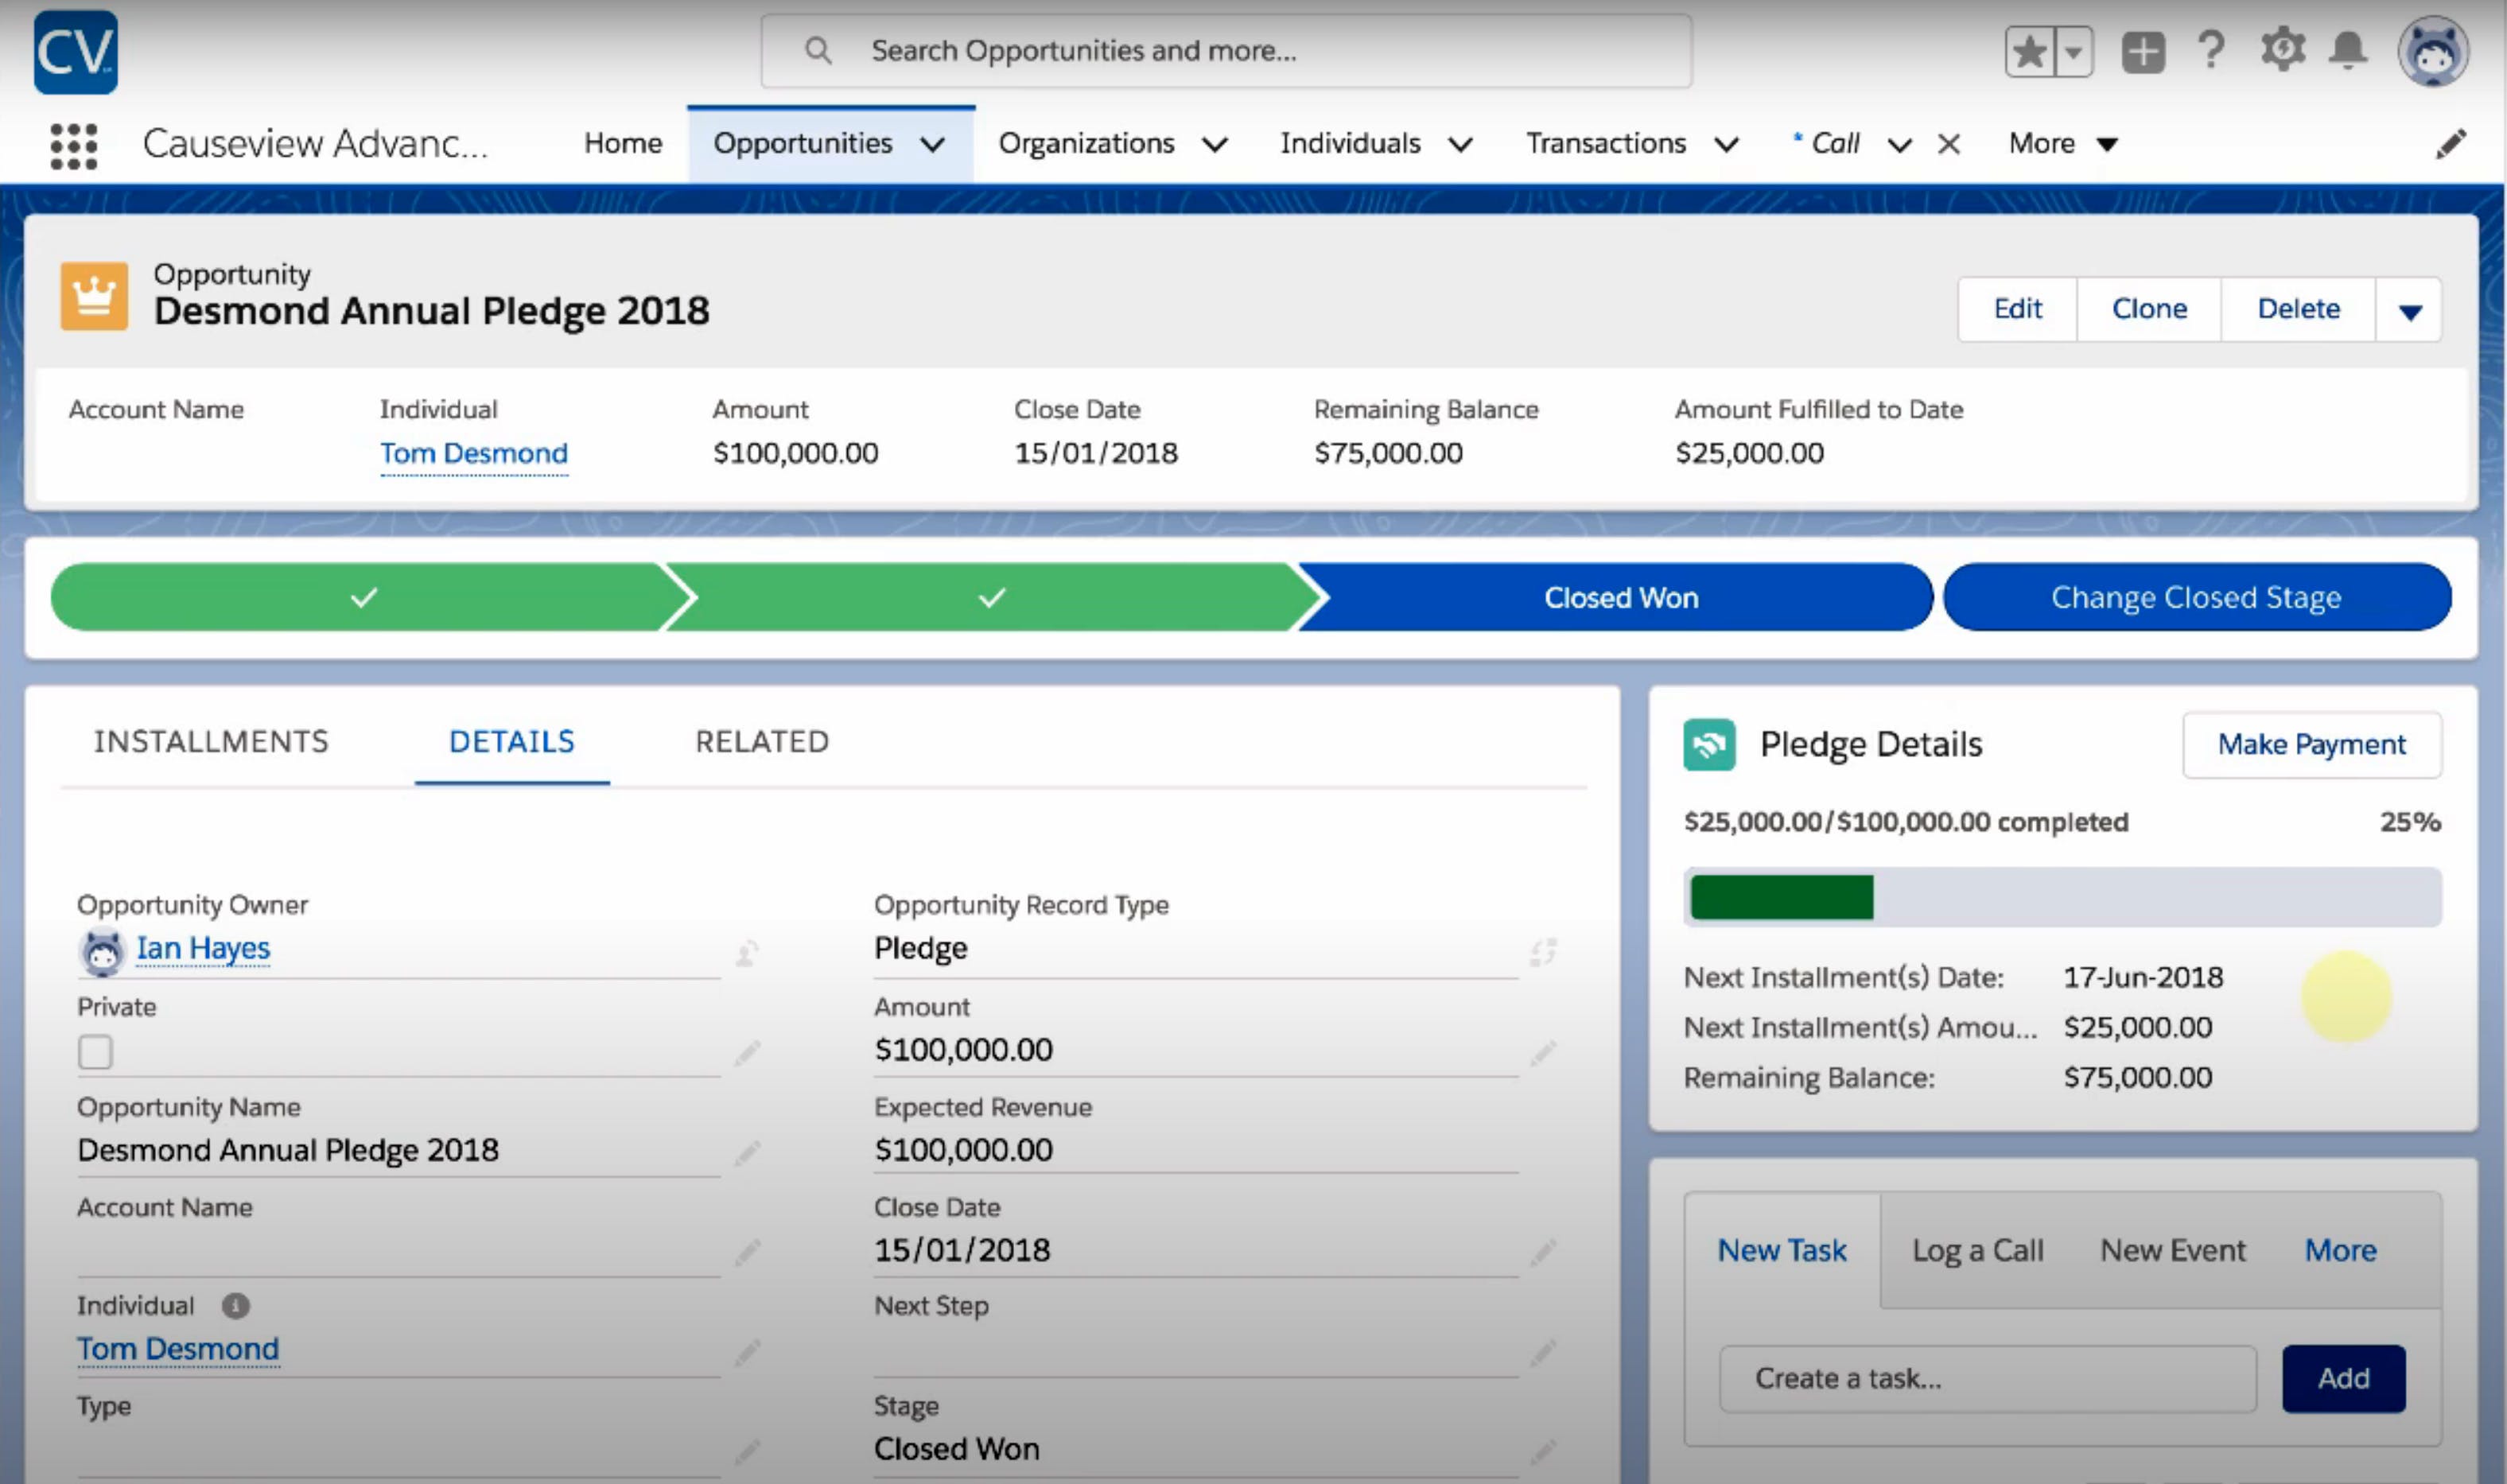
Task: Change owner icon beside Ian Hayes
Action: [747, 953]
